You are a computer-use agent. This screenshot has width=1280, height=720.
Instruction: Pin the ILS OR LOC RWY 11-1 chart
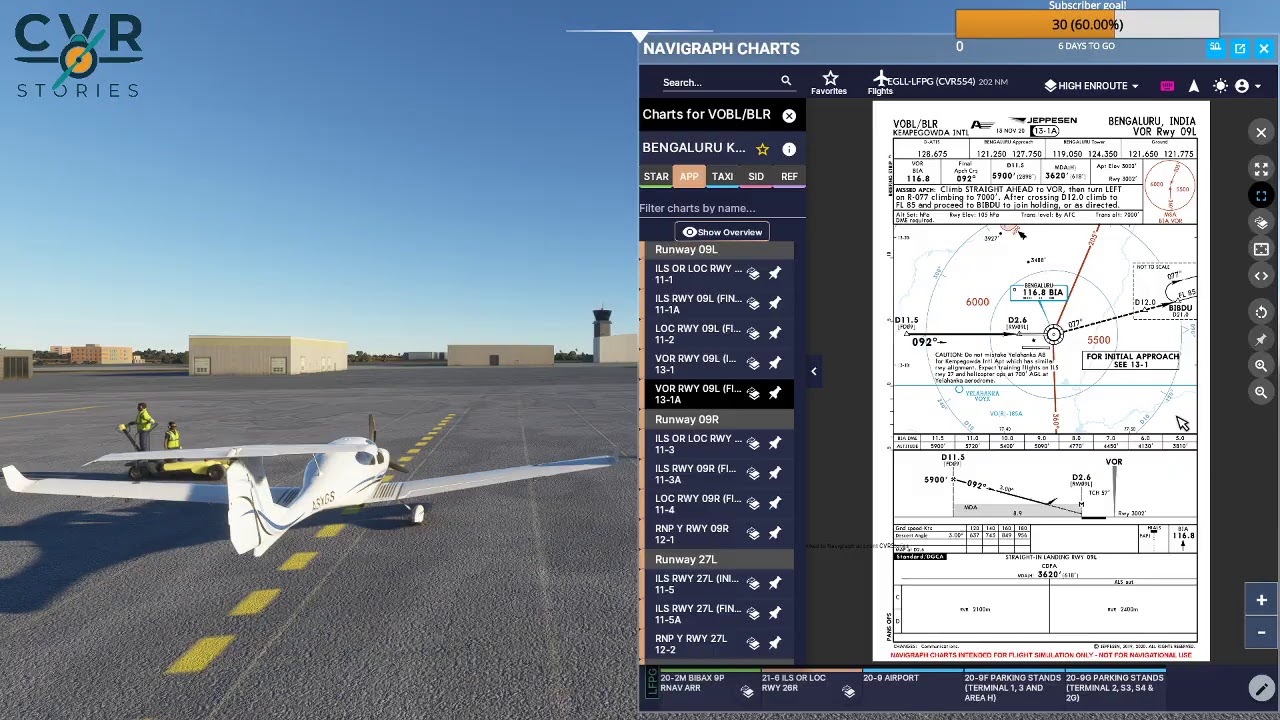pos(775,274)
